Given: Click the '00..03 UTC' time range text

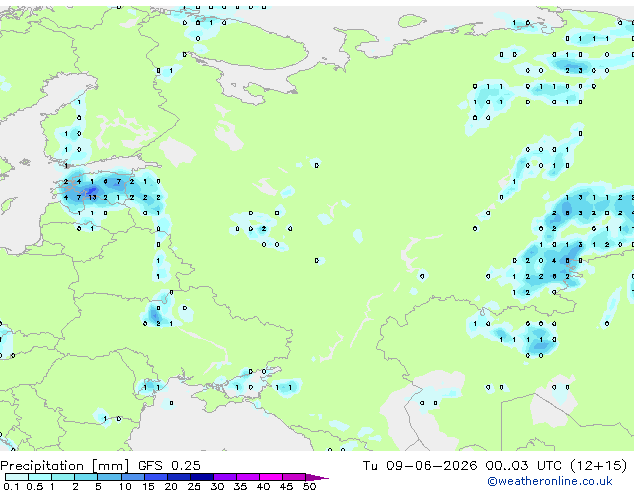Looking at the screenshot, I should coord(523,466).
